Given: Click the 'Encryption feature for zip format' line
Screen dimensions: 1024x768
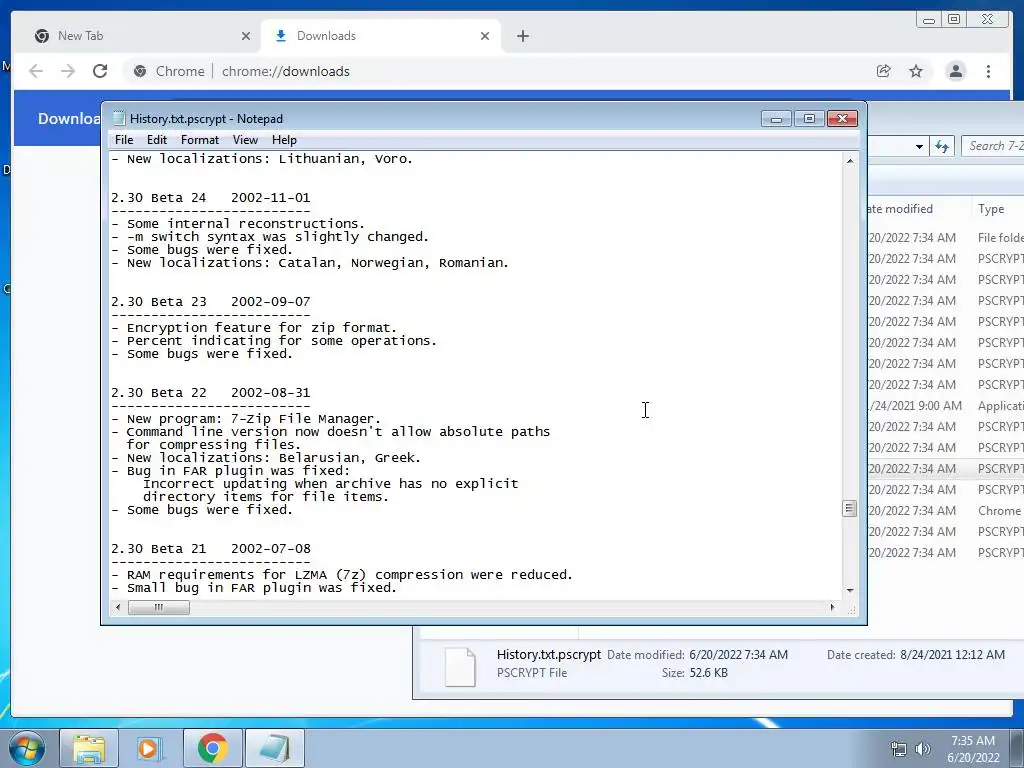Looking at the screenshot, I should pos(254,328).
